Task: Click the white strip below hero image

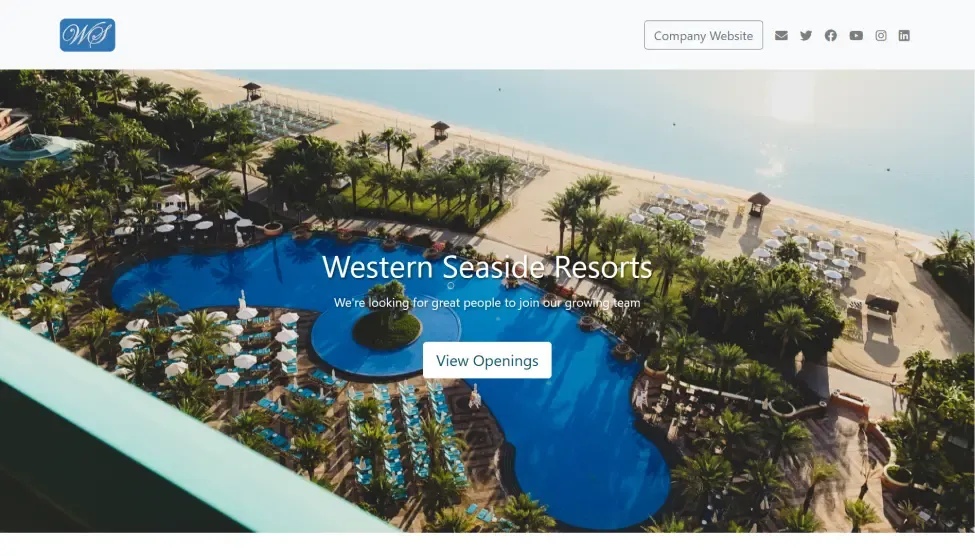Action: (x=488, y=544)
